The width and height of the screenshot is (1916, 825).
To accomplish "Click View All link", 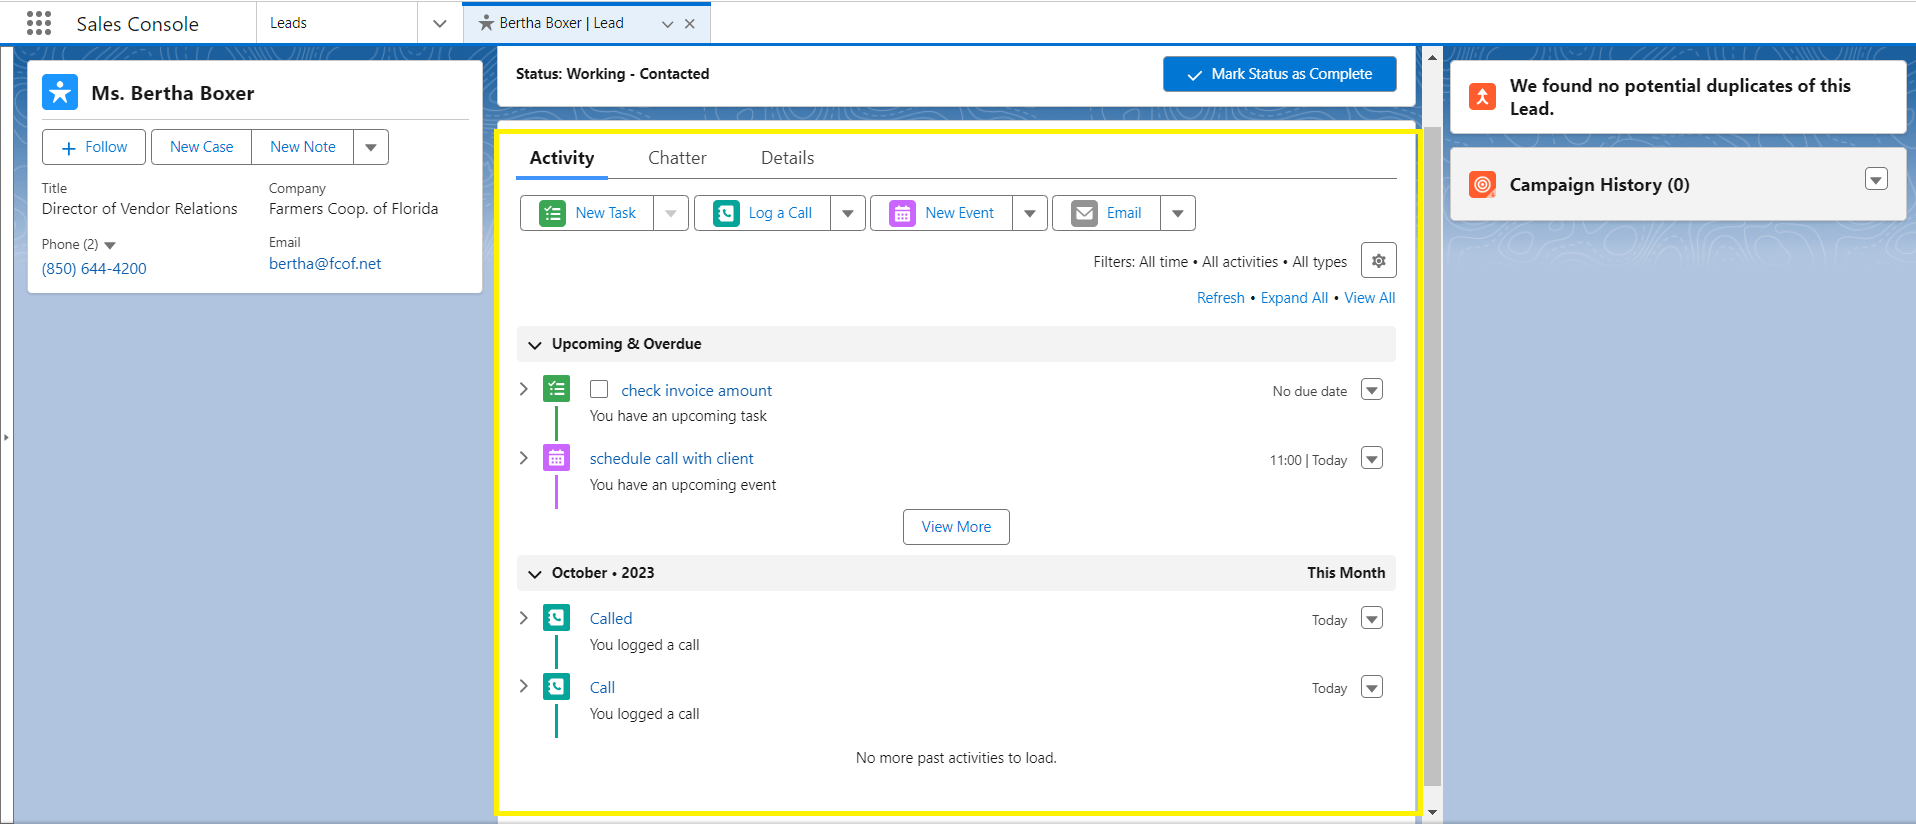I will [1369, 298].
